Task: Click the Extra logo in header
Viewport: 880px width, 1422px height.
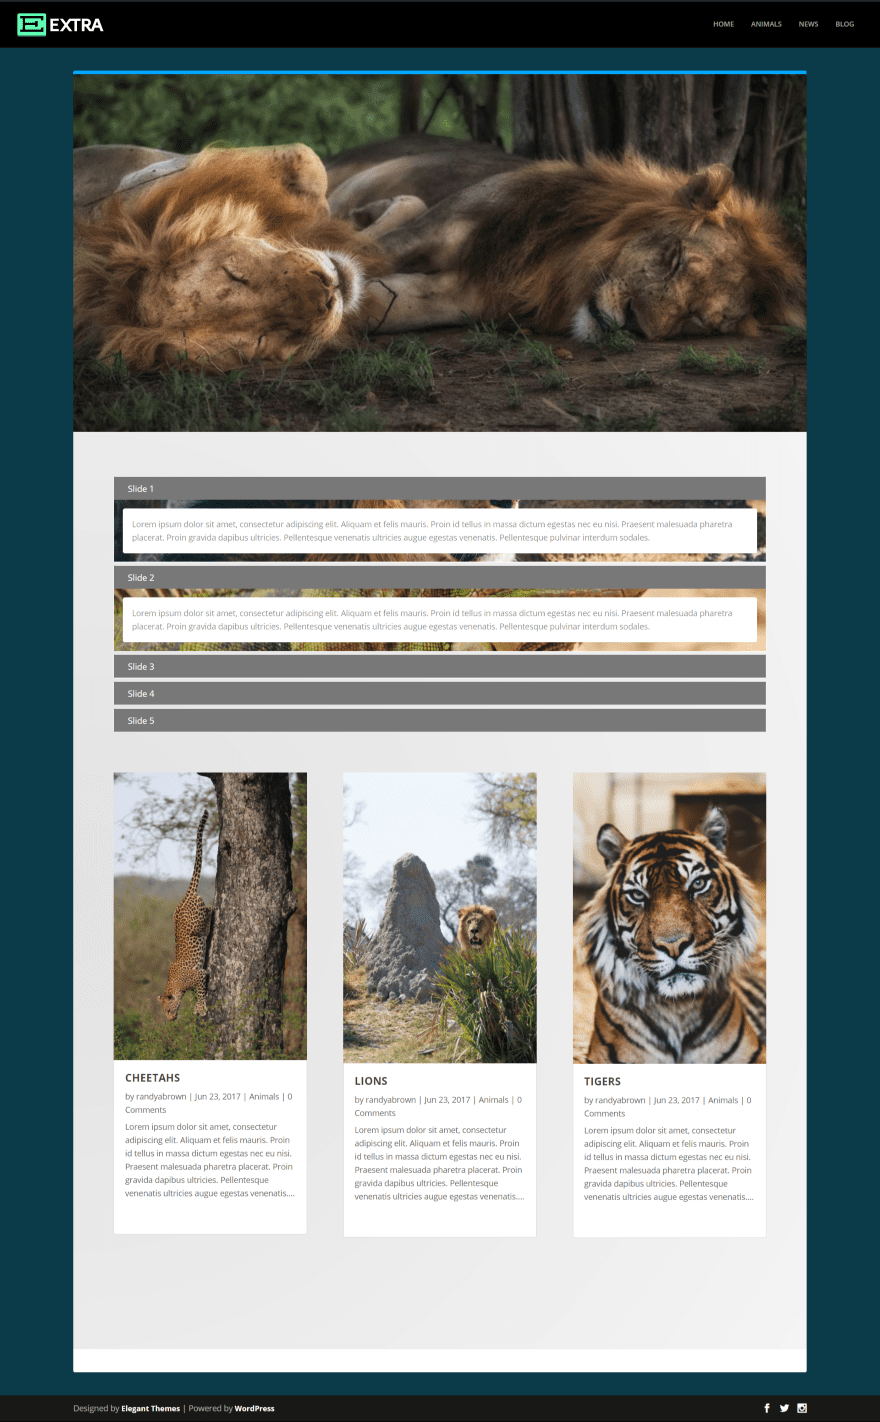Action: [x=60, y=25]
